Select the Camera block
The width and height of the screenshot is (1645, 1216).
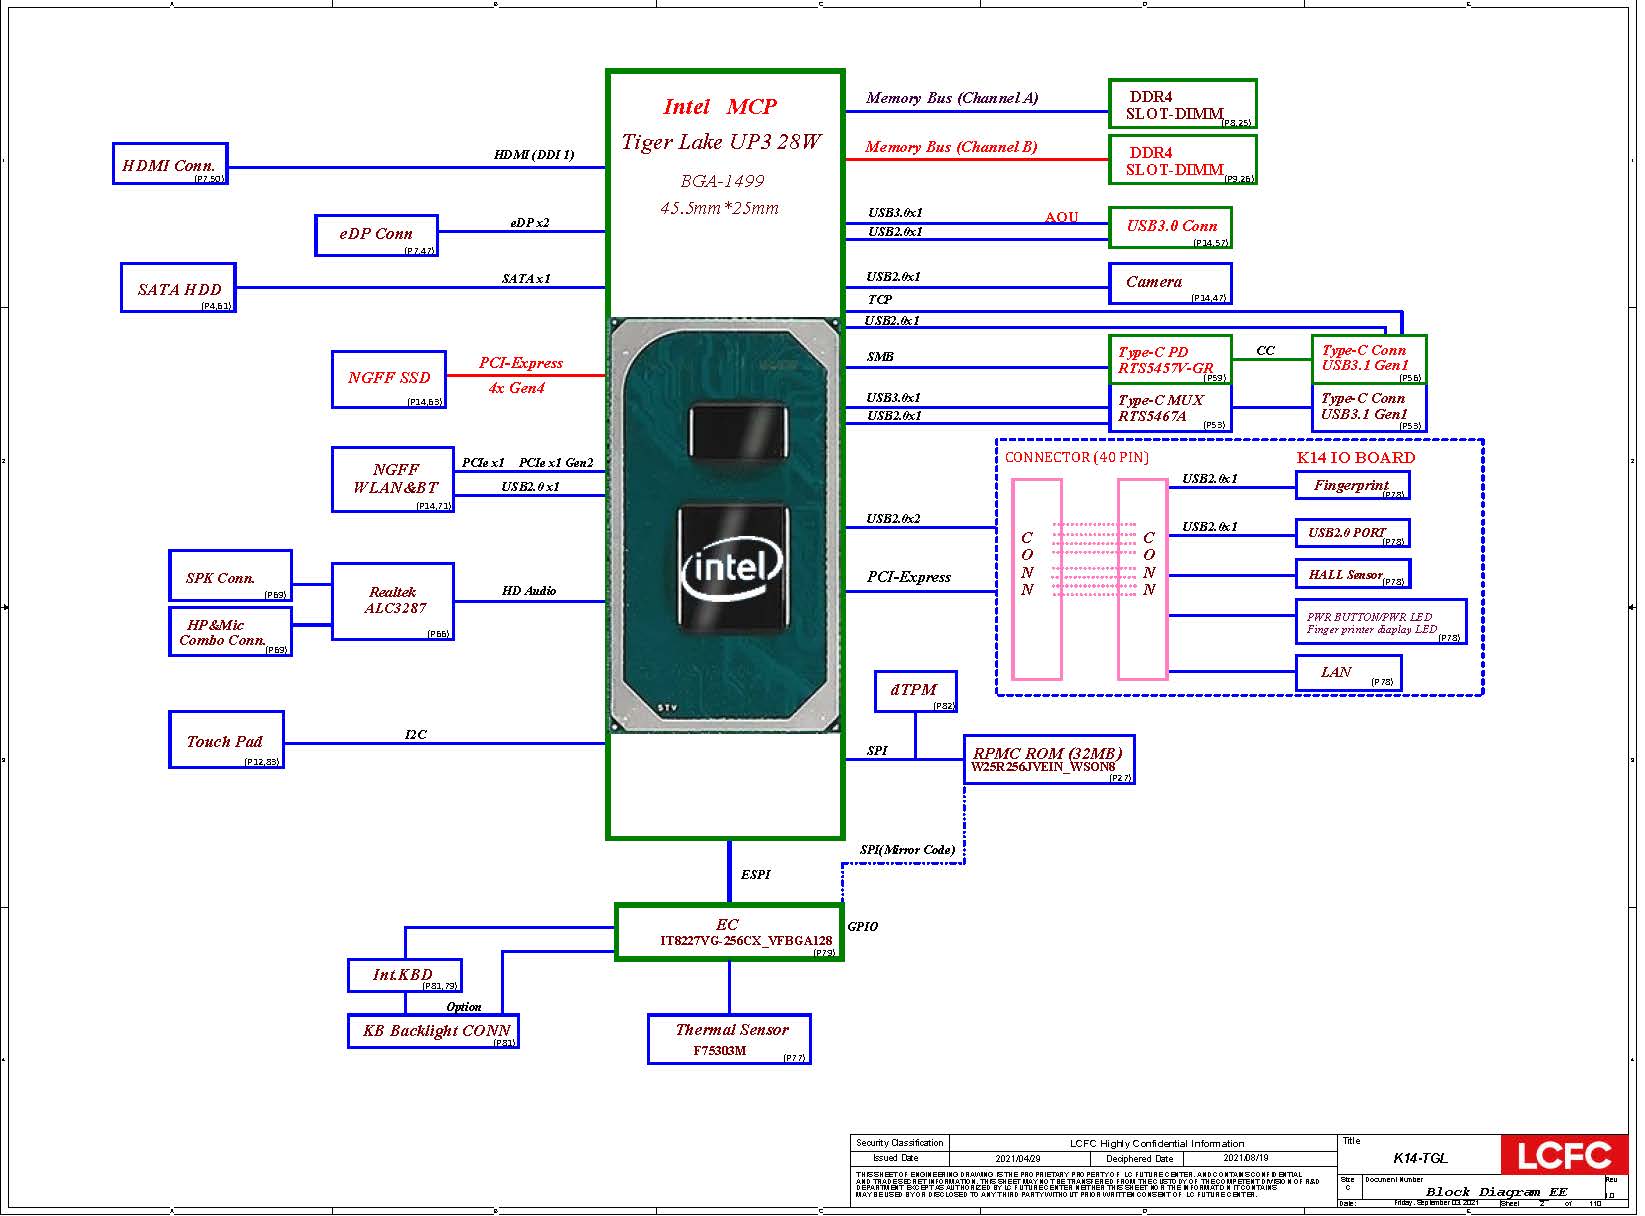click(x=1171, y=283)
